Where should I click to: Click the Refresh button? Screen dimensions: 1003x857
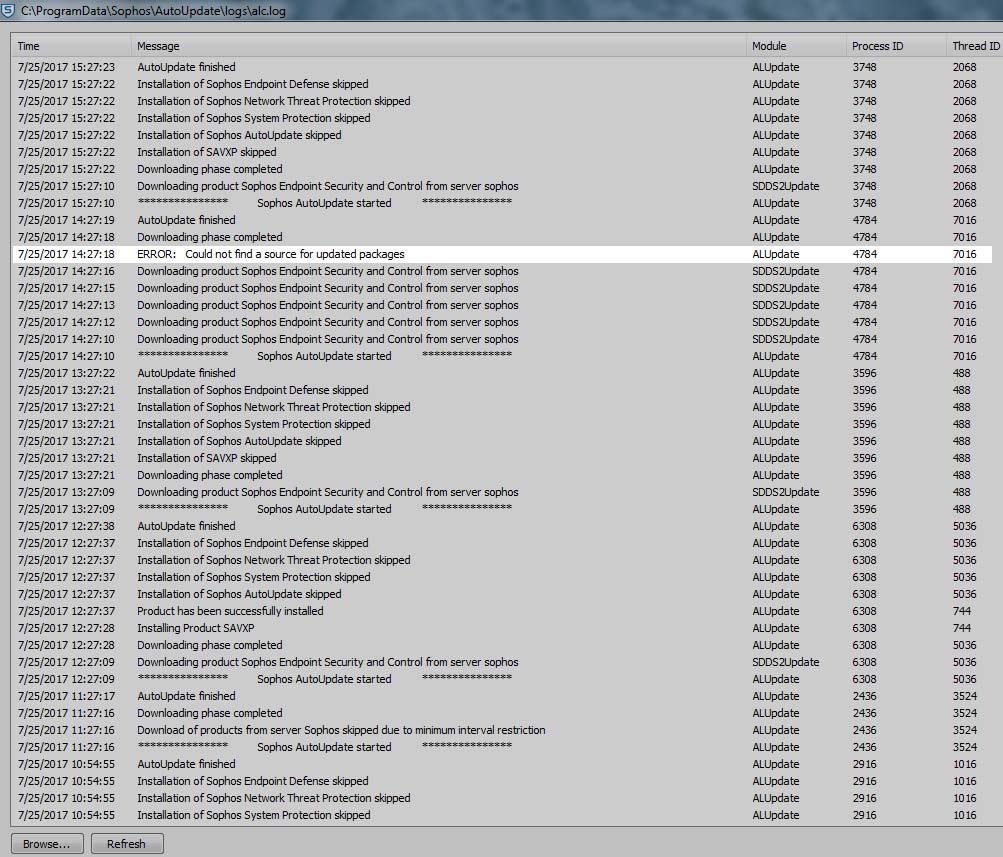click(x=127, y=844)
